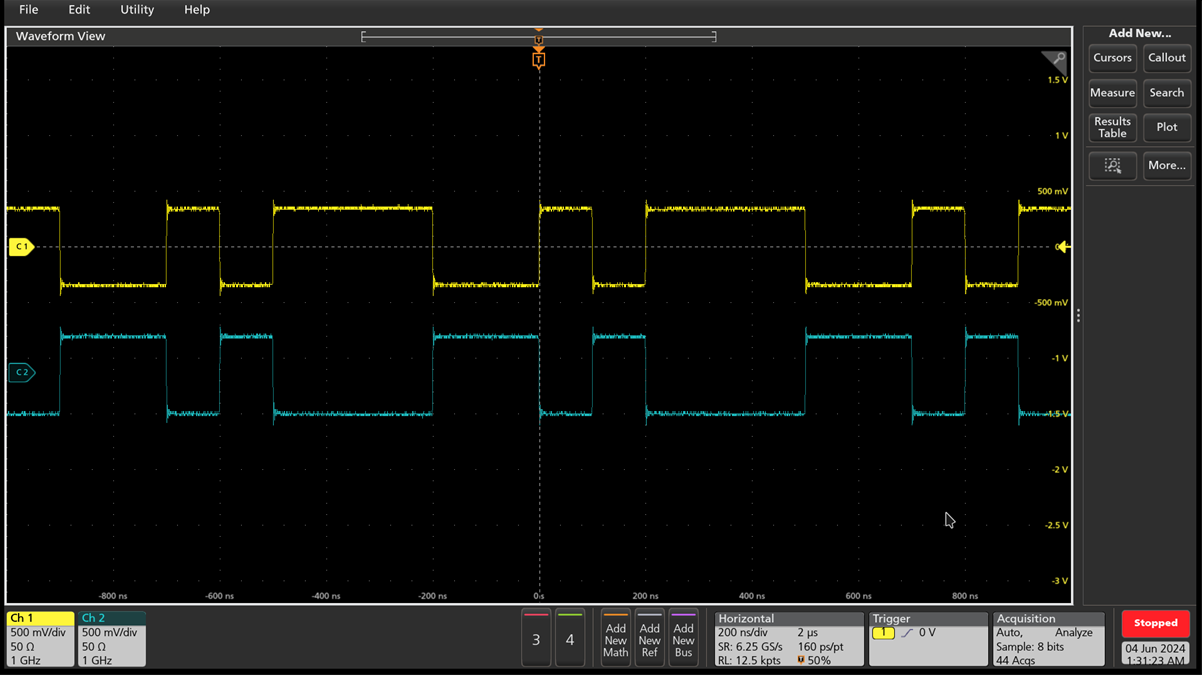
Task: Click the three-dot handle beside the results bar
Action: tap(1078, 316)
